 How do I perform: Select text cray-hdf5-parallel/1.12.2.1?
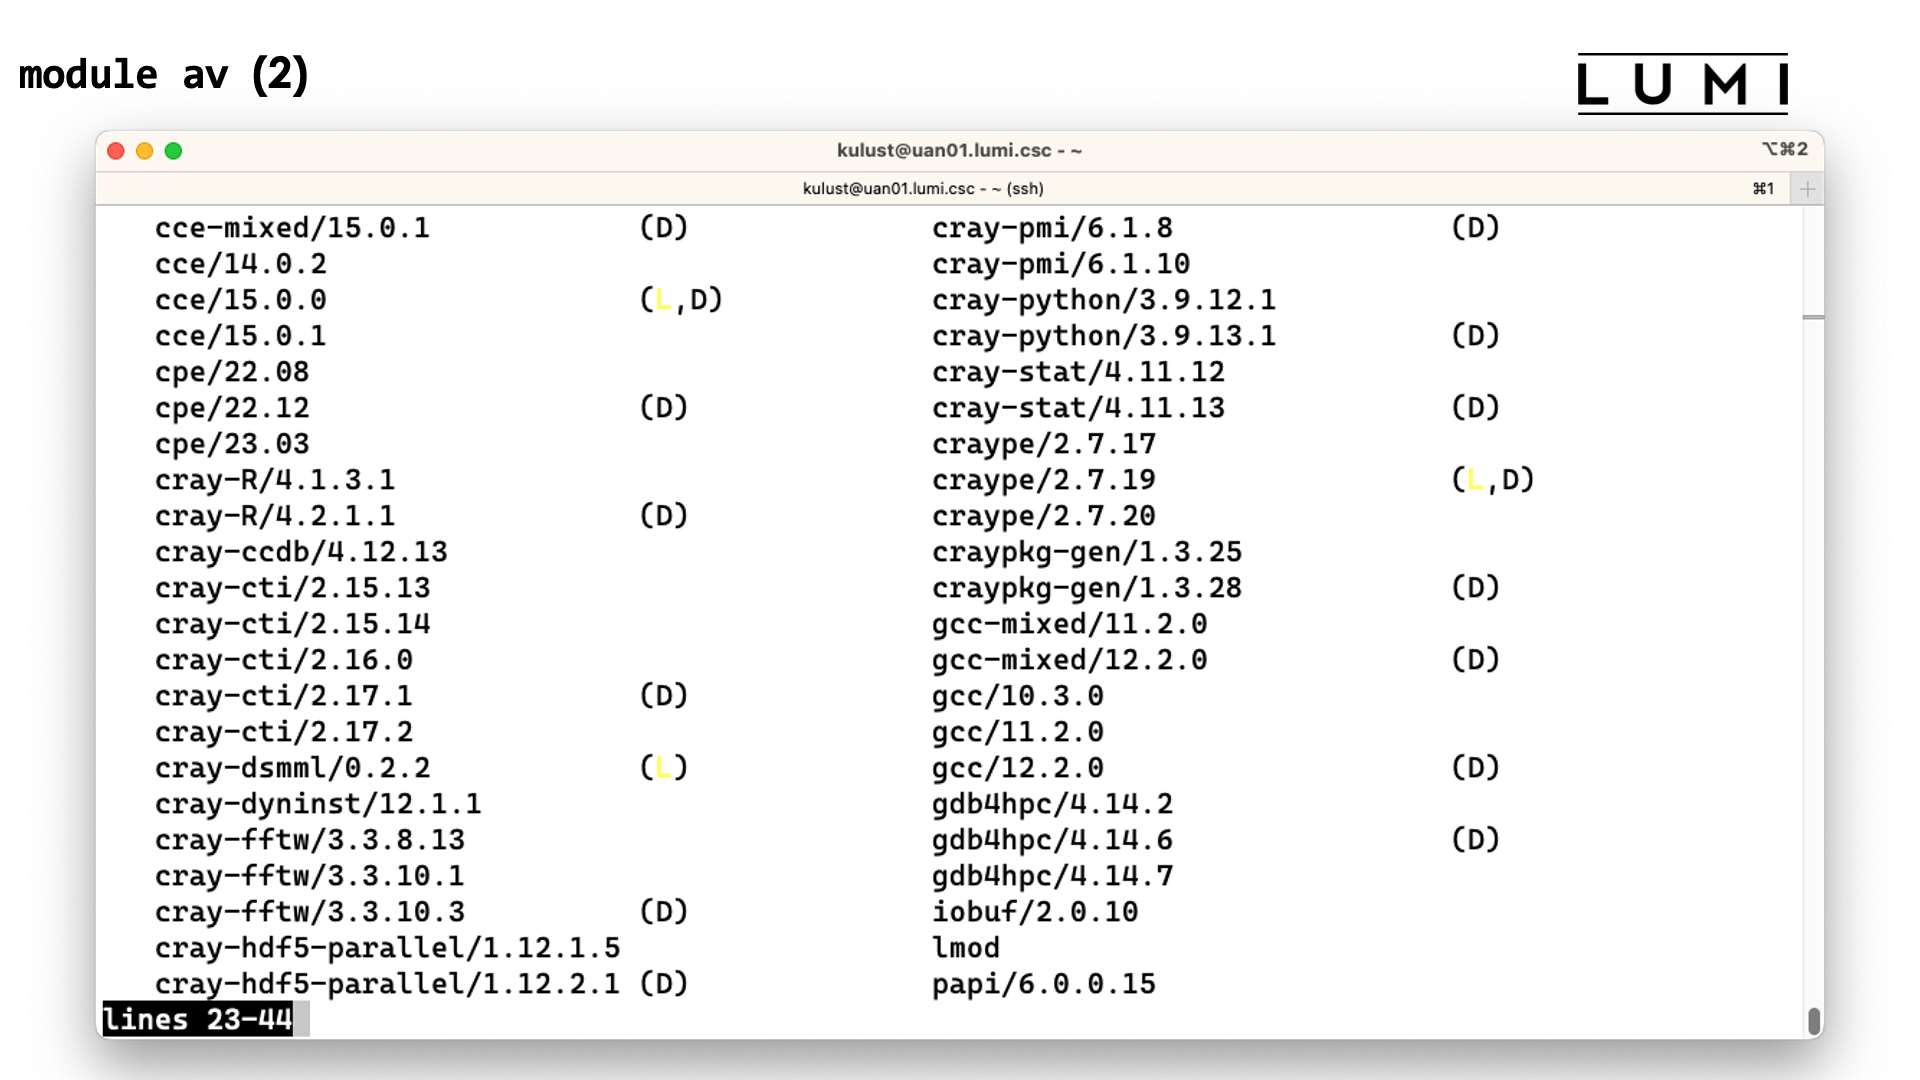(387, 984)
